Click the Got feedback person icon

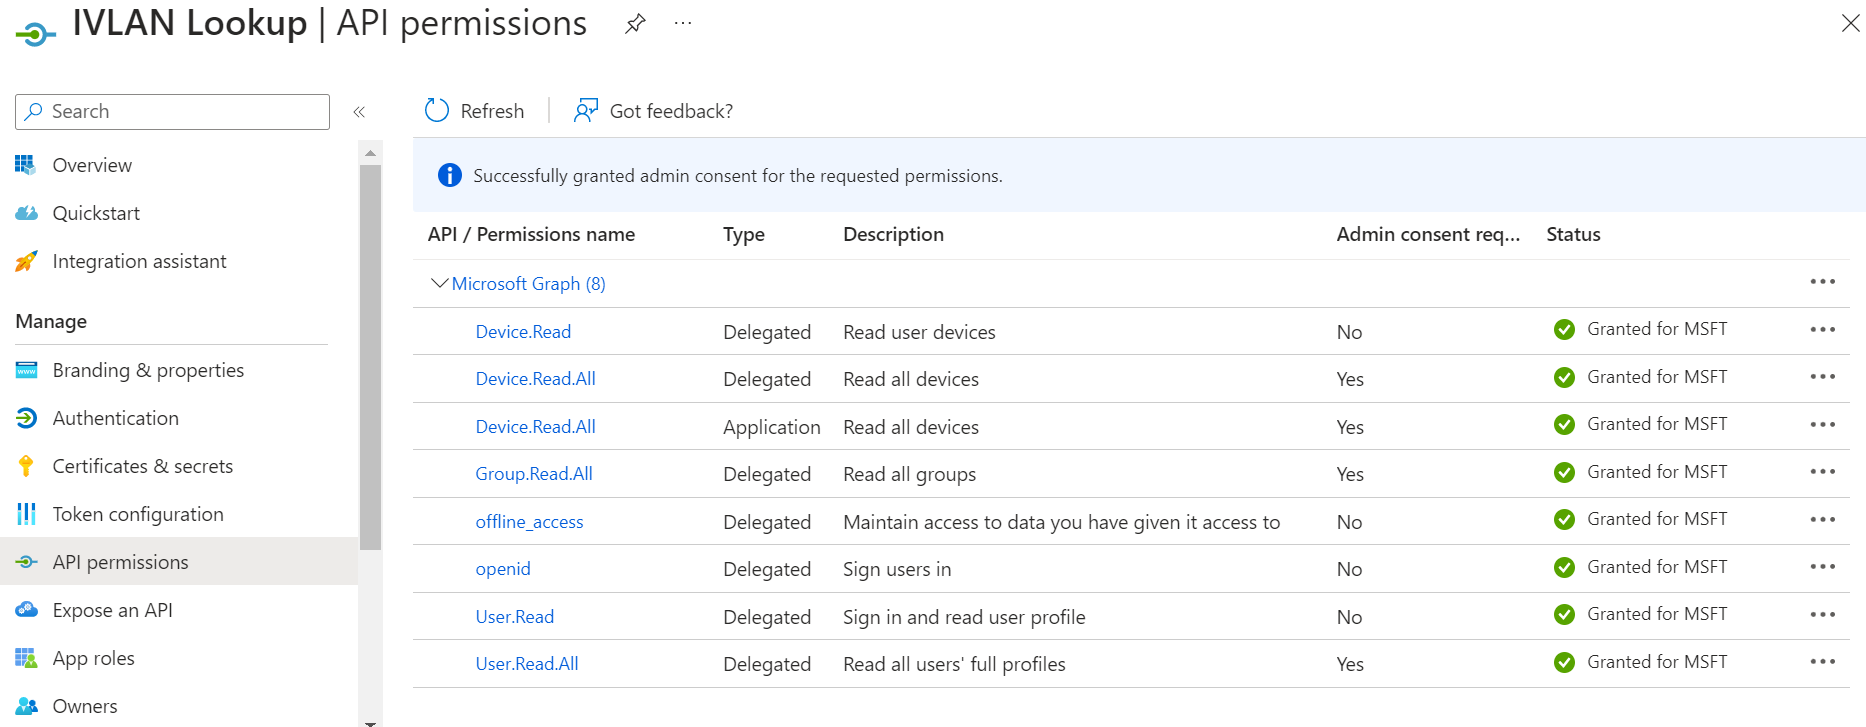[586, 111]
